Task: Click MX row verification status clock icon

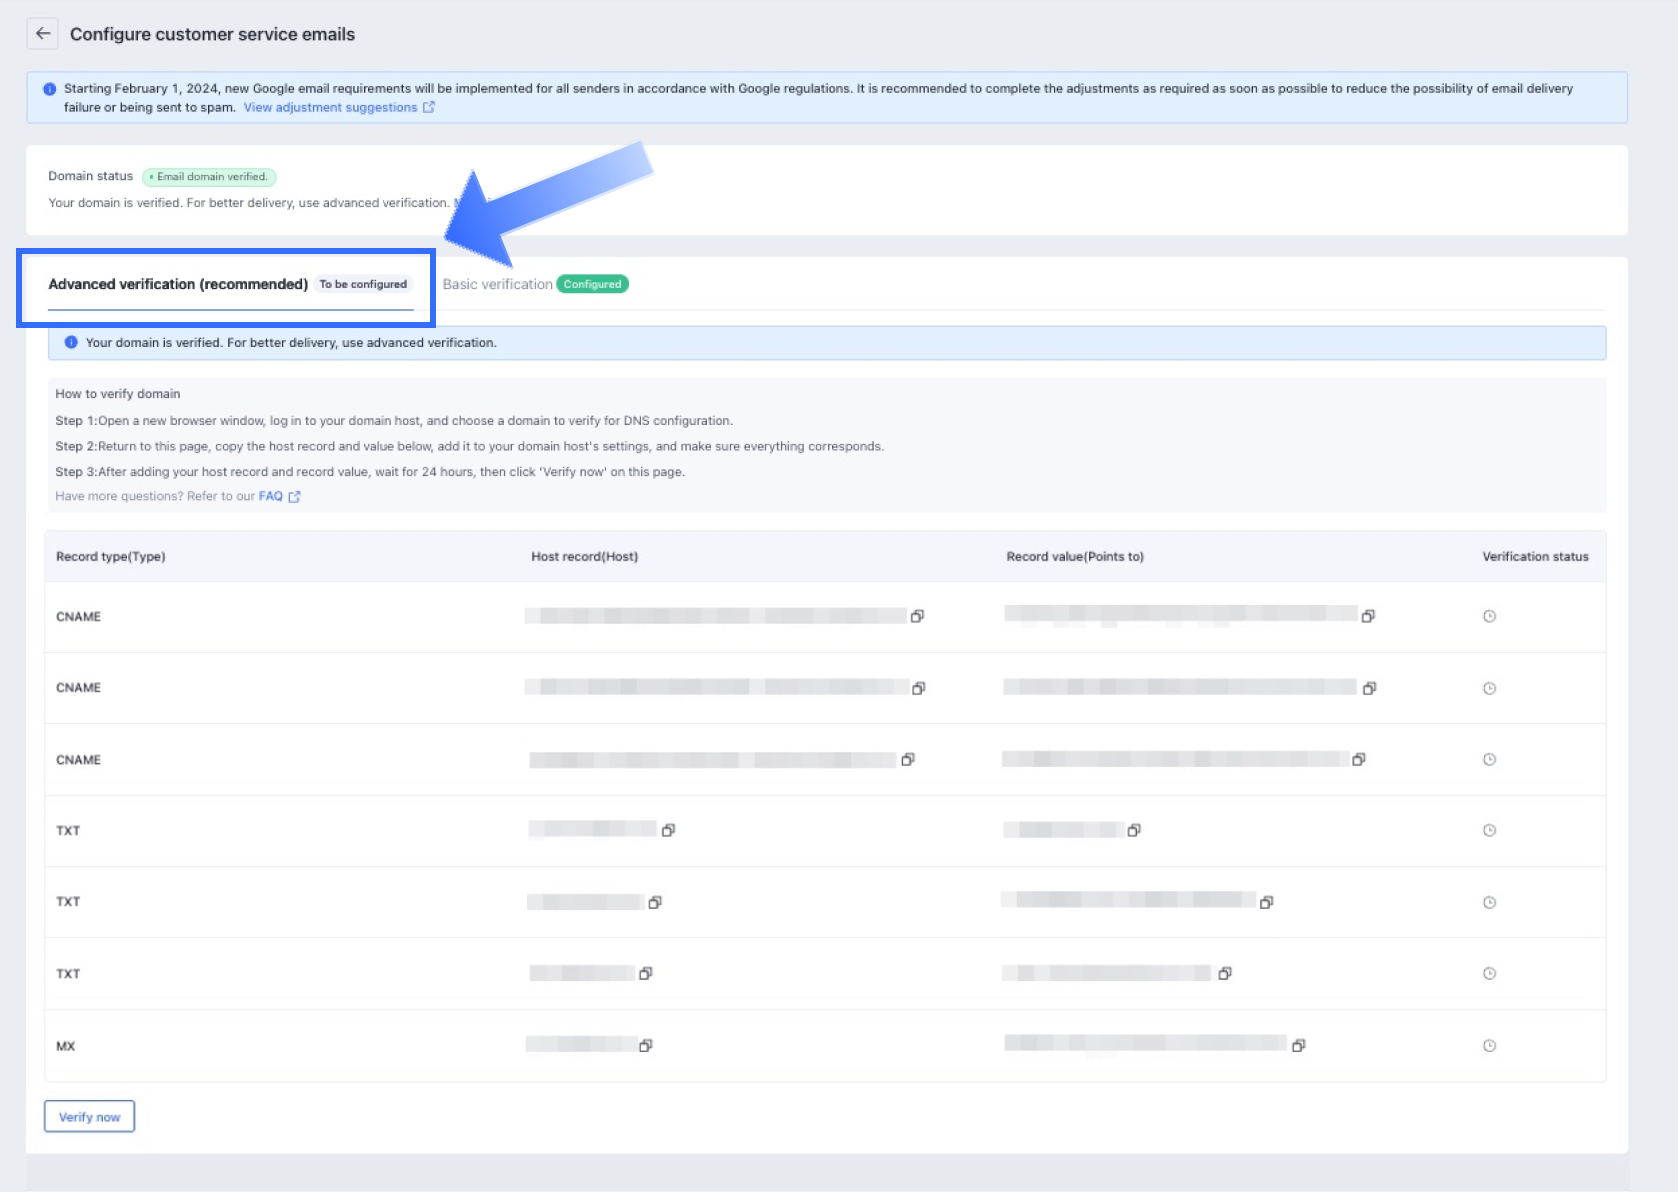Action: pos(1489,1045)
